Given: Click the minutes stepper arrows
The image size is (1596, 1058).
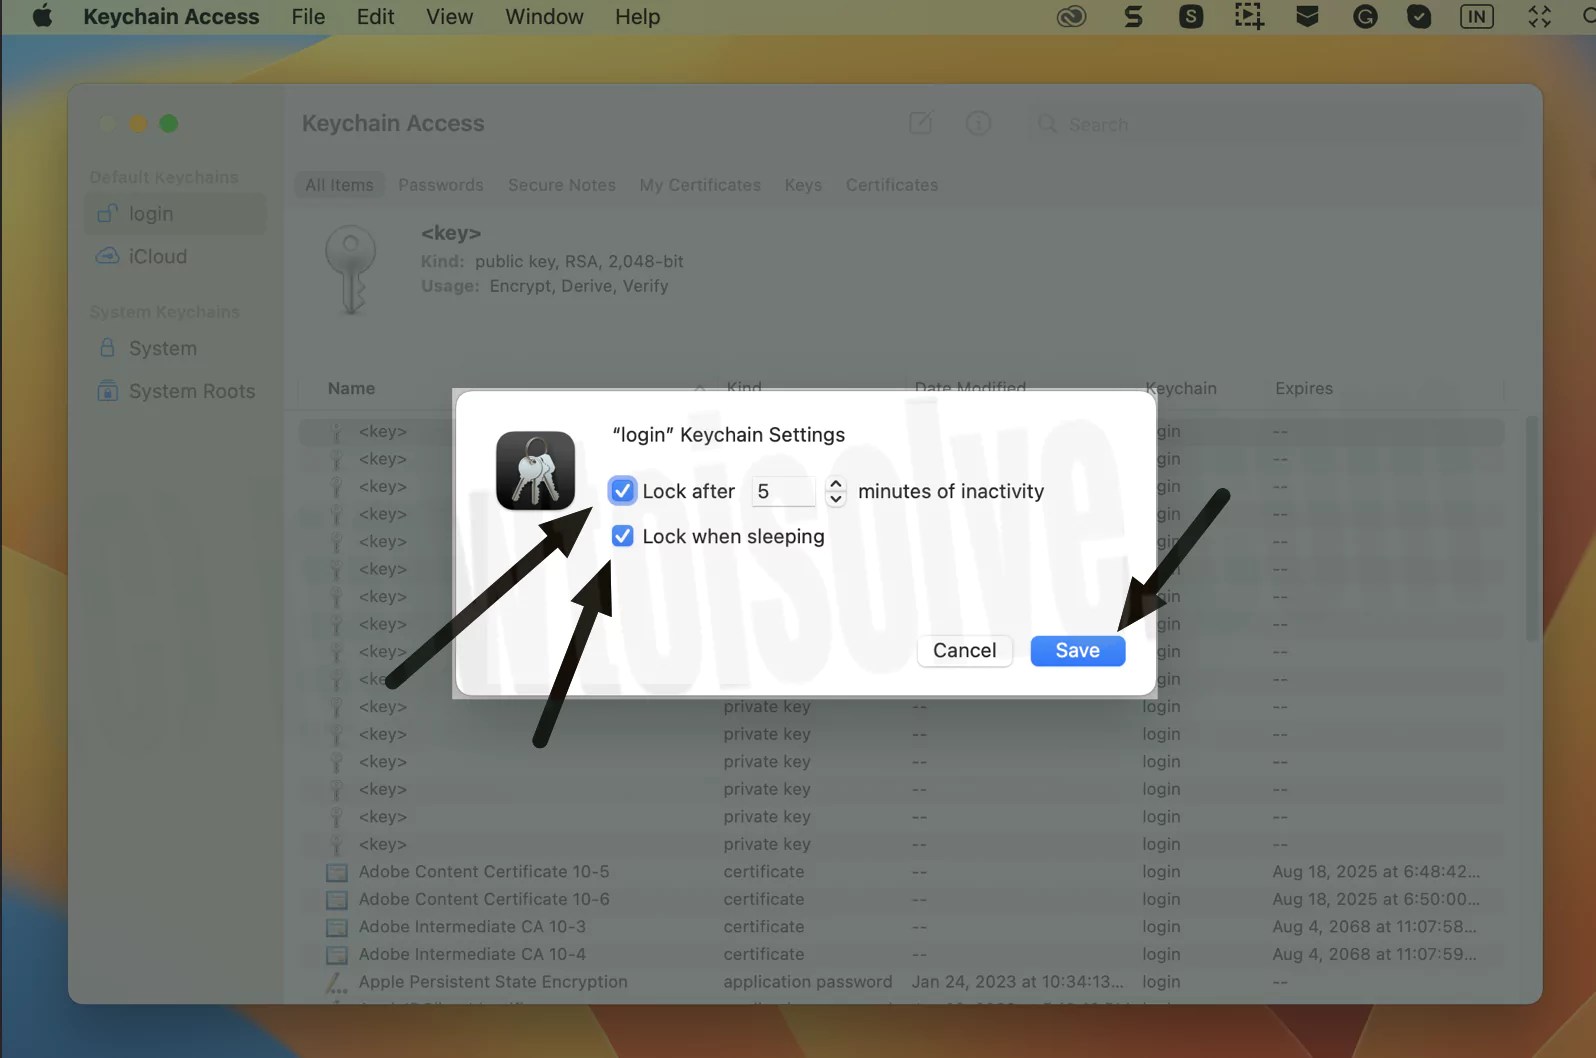Looking at the screenshot, I should pos(836,491).
